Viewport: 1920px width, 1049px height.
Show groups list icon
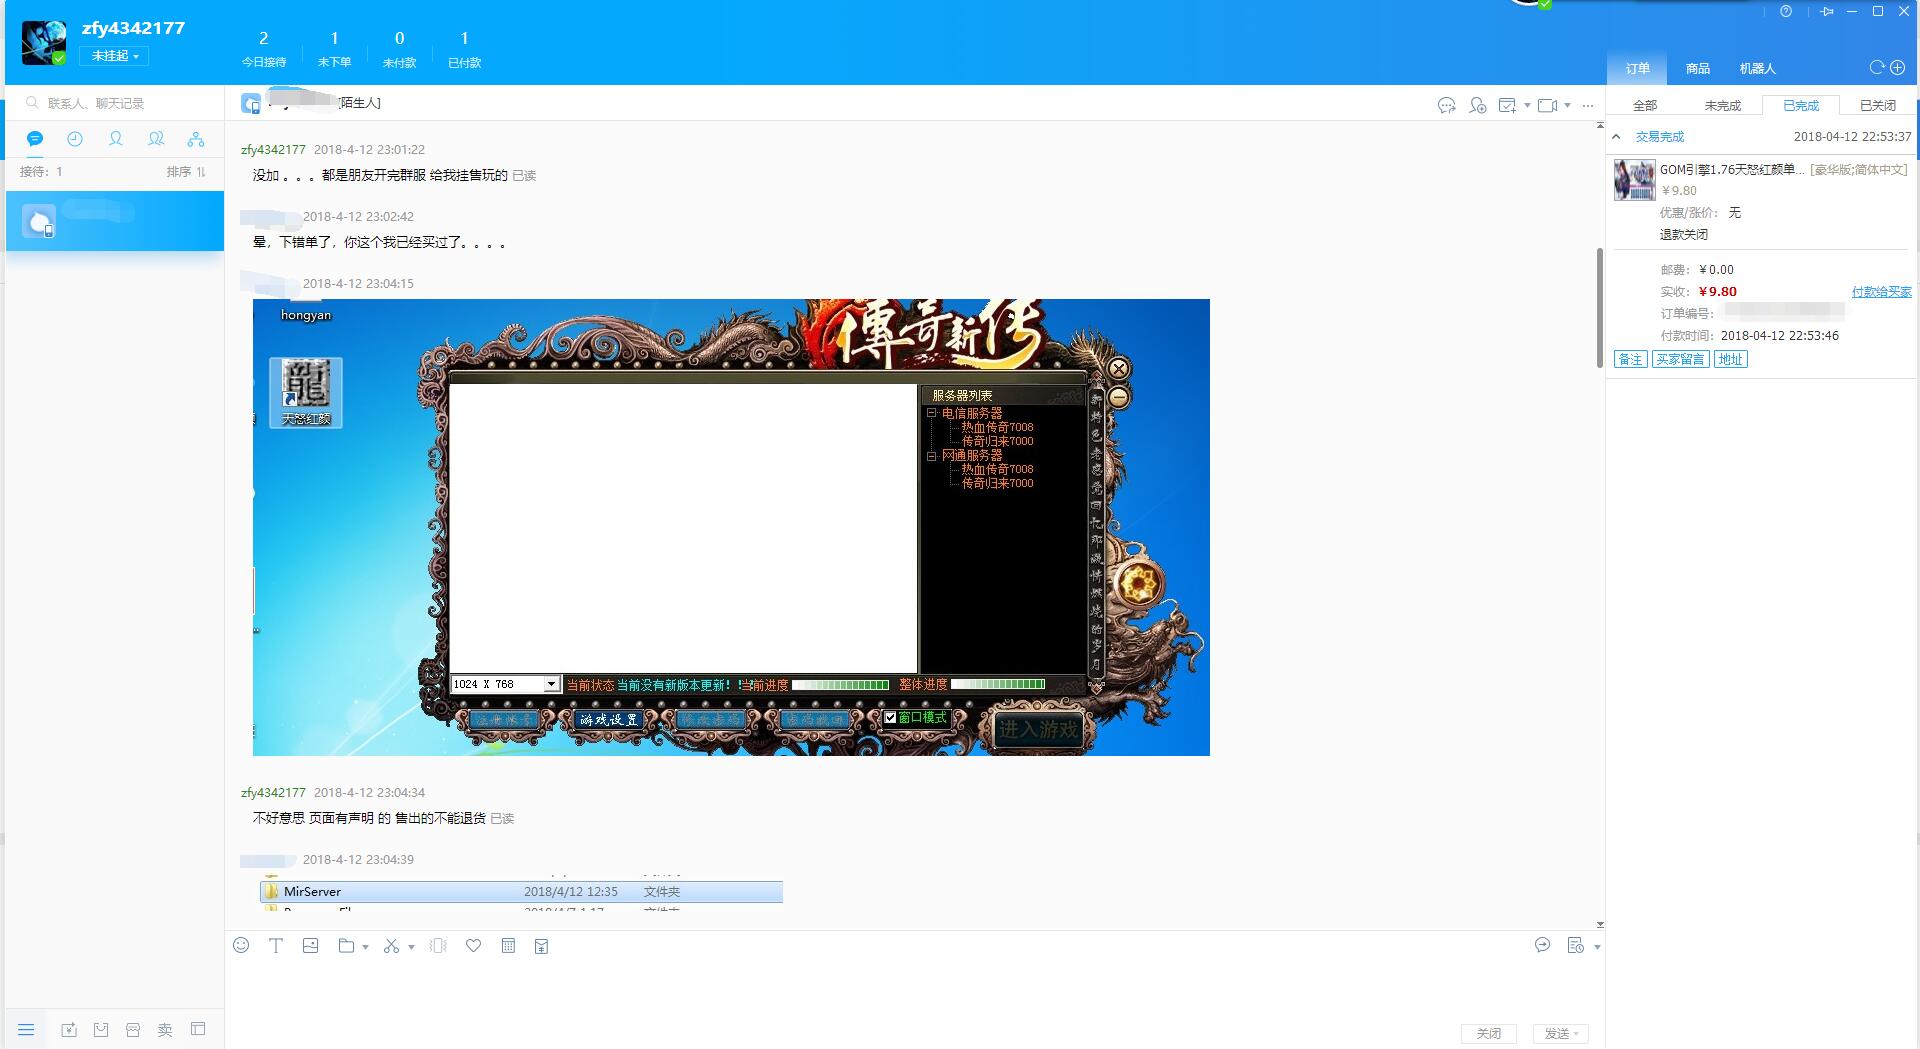[156, 139]
